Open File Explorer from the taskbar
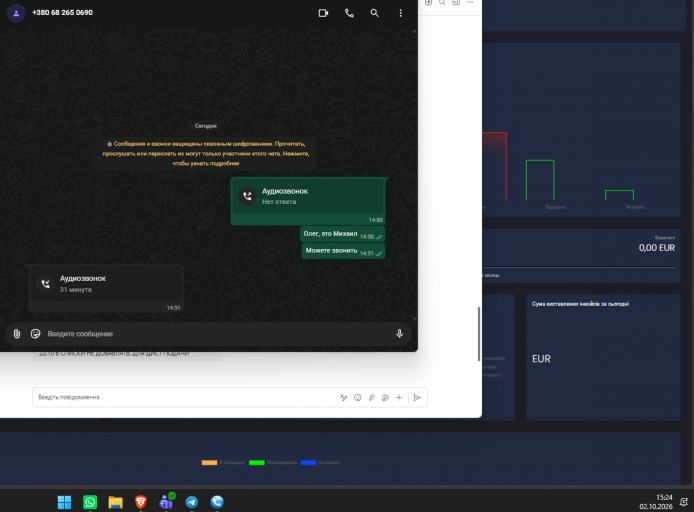Image resolution: width=694 pixels, height=512 pixels. (x=116, y=502)
